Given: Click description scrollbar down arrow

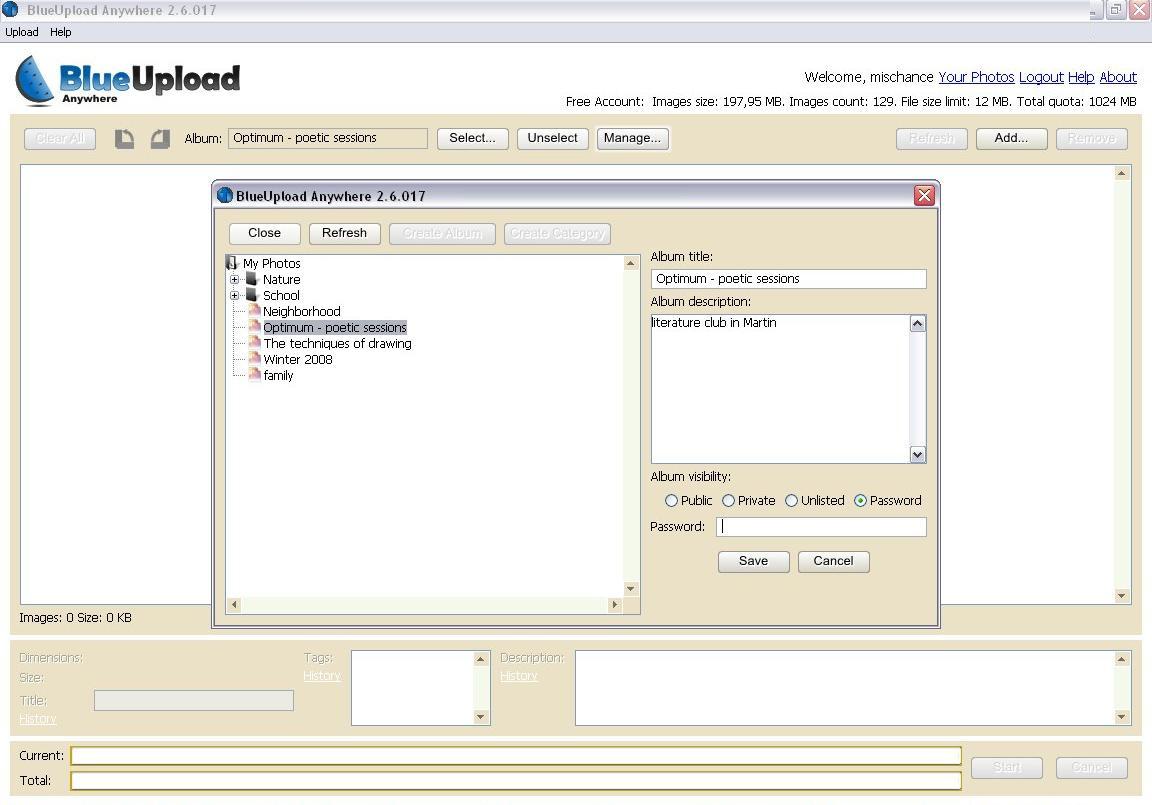Looking at the screenshot, I should (918, 455).
